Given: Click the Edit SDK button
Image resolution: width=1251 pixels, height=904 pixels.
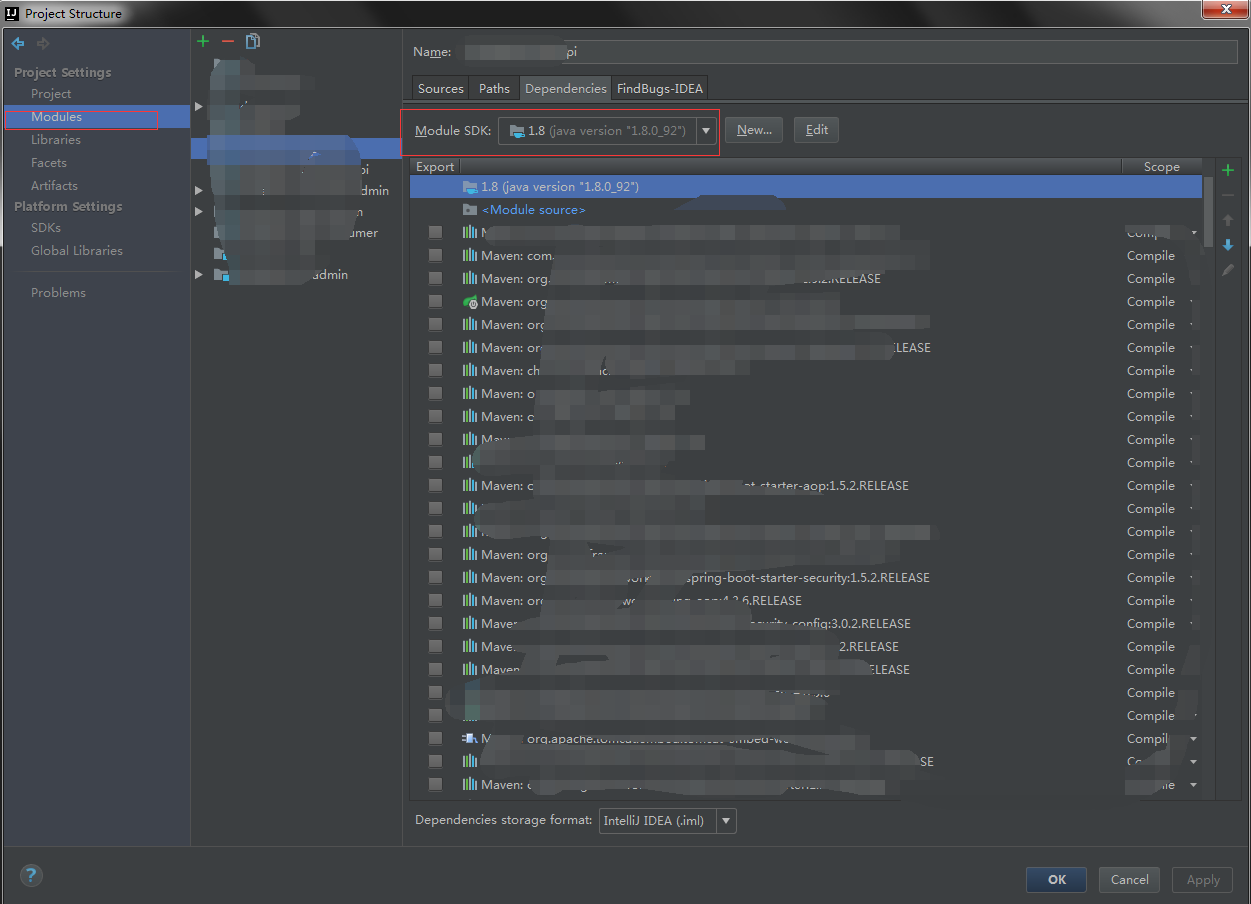Looking at the screenshot, I should coord(817,130).
